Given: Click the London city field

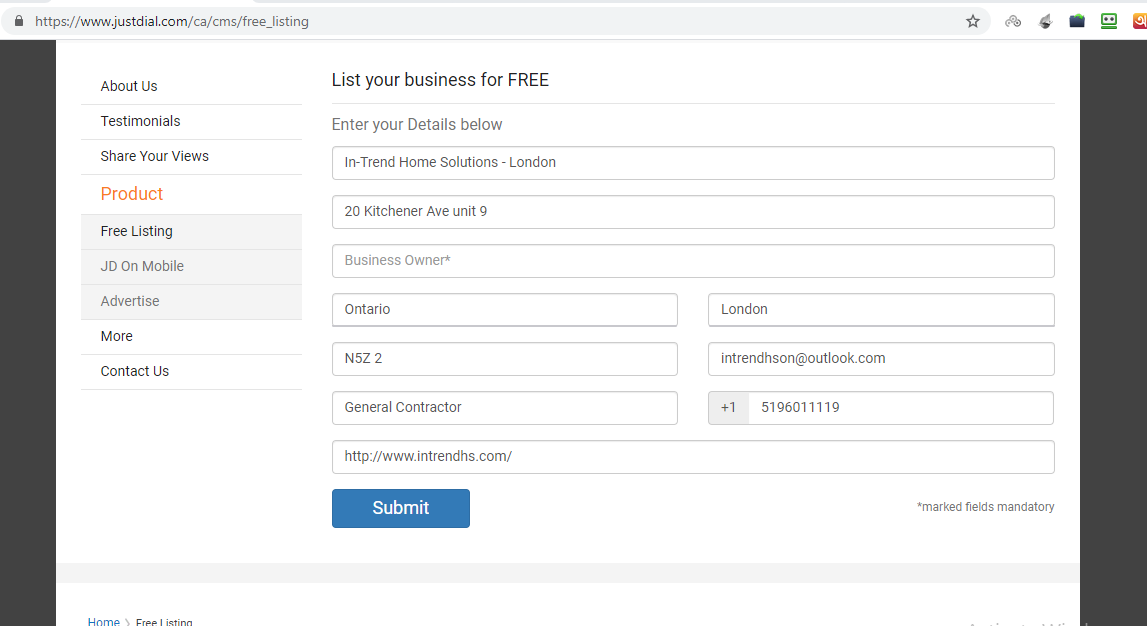Looking at the screenshot, I should [x=880, y=310].
